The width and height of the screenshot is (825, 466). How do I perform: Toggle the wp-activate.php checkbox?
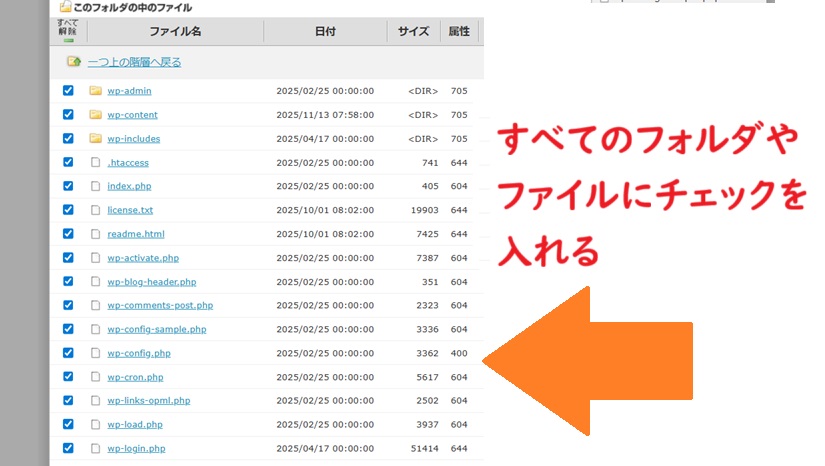click(68, 257)
